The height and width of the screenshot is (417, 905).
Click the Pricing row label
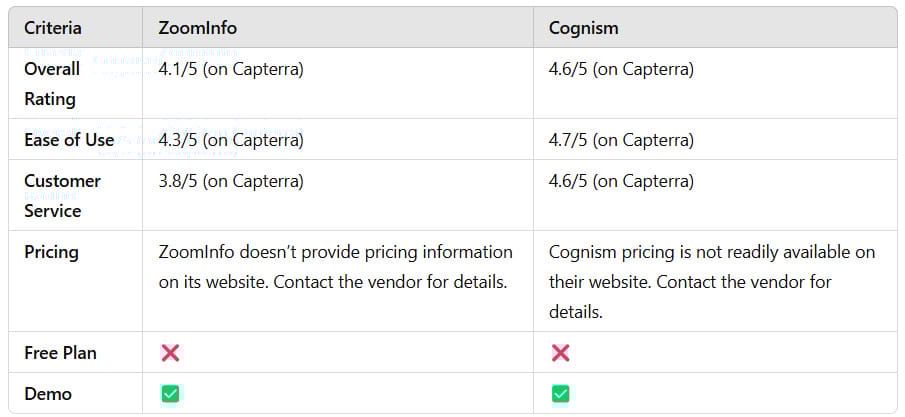51,252
